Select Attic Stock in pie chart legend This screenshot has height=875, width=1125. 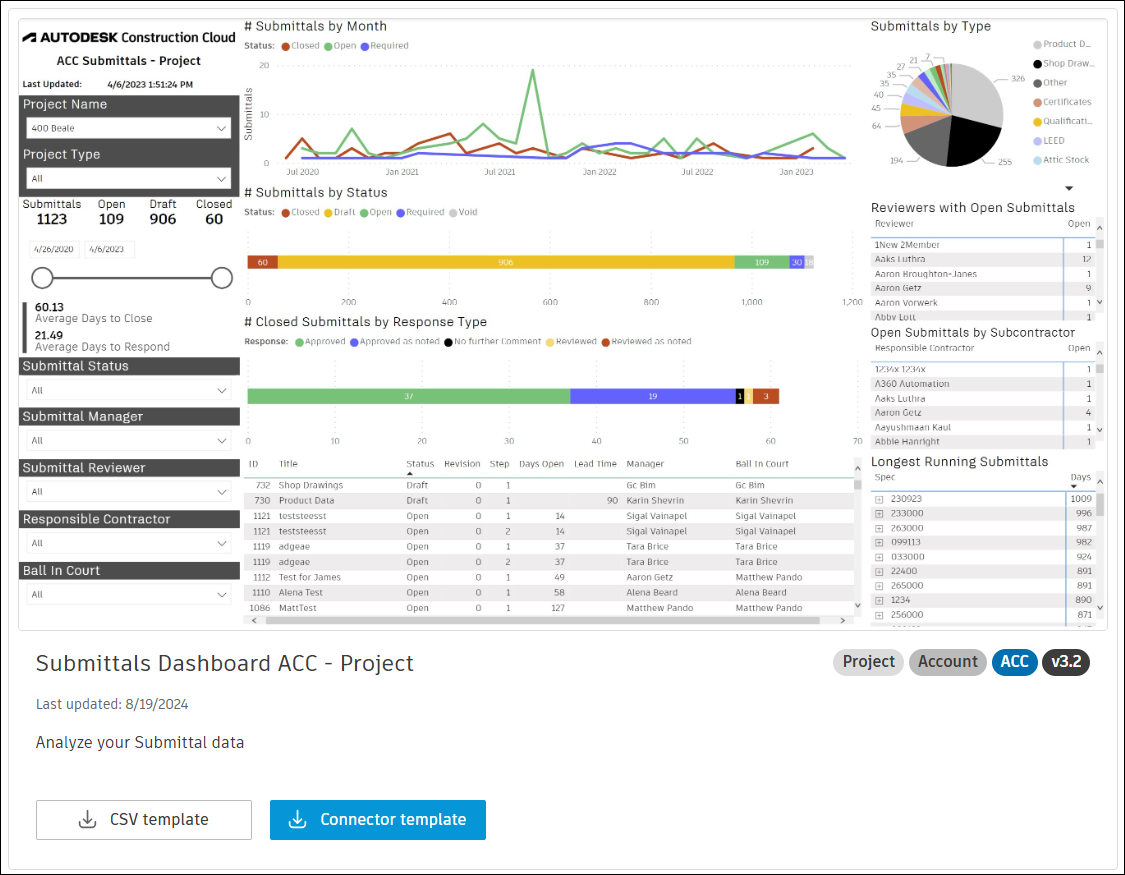[1061, 160]
